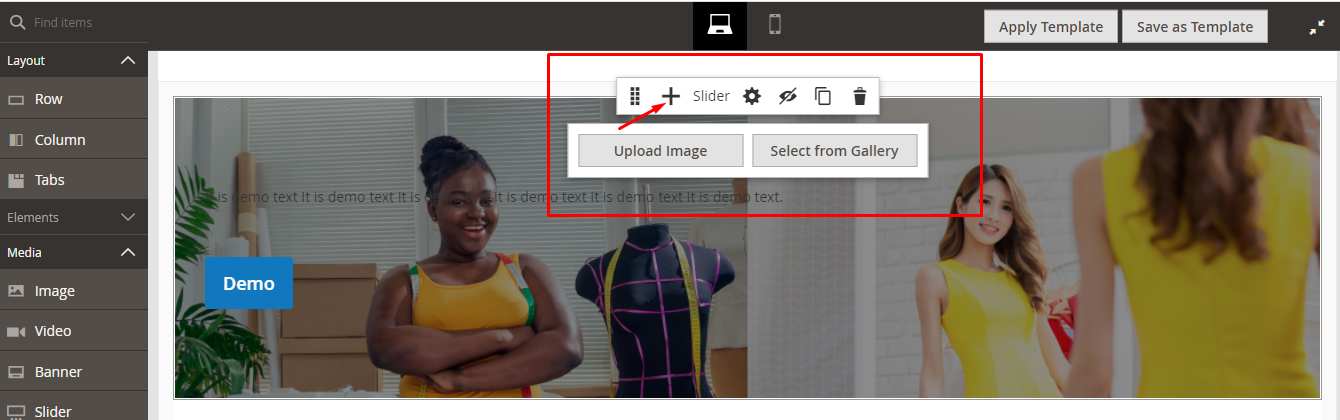Switch to mobile viewport preview

click(774, 25)
